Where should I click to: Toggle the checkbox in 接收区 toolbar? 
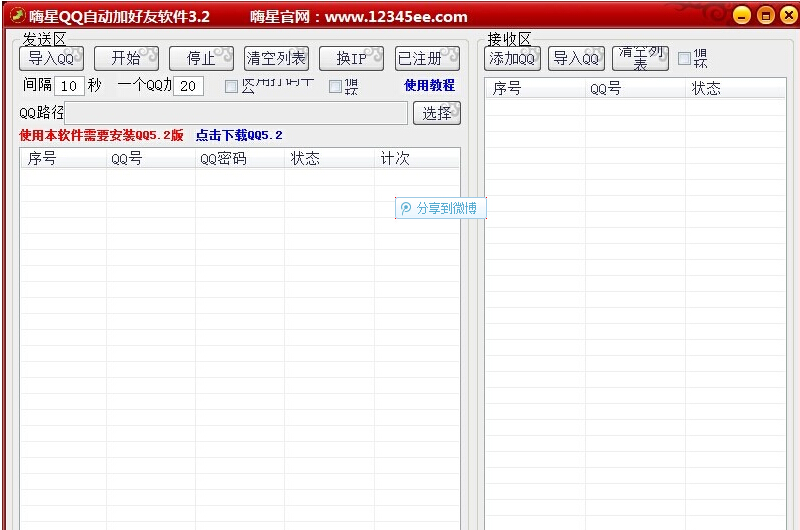[684, 58]
